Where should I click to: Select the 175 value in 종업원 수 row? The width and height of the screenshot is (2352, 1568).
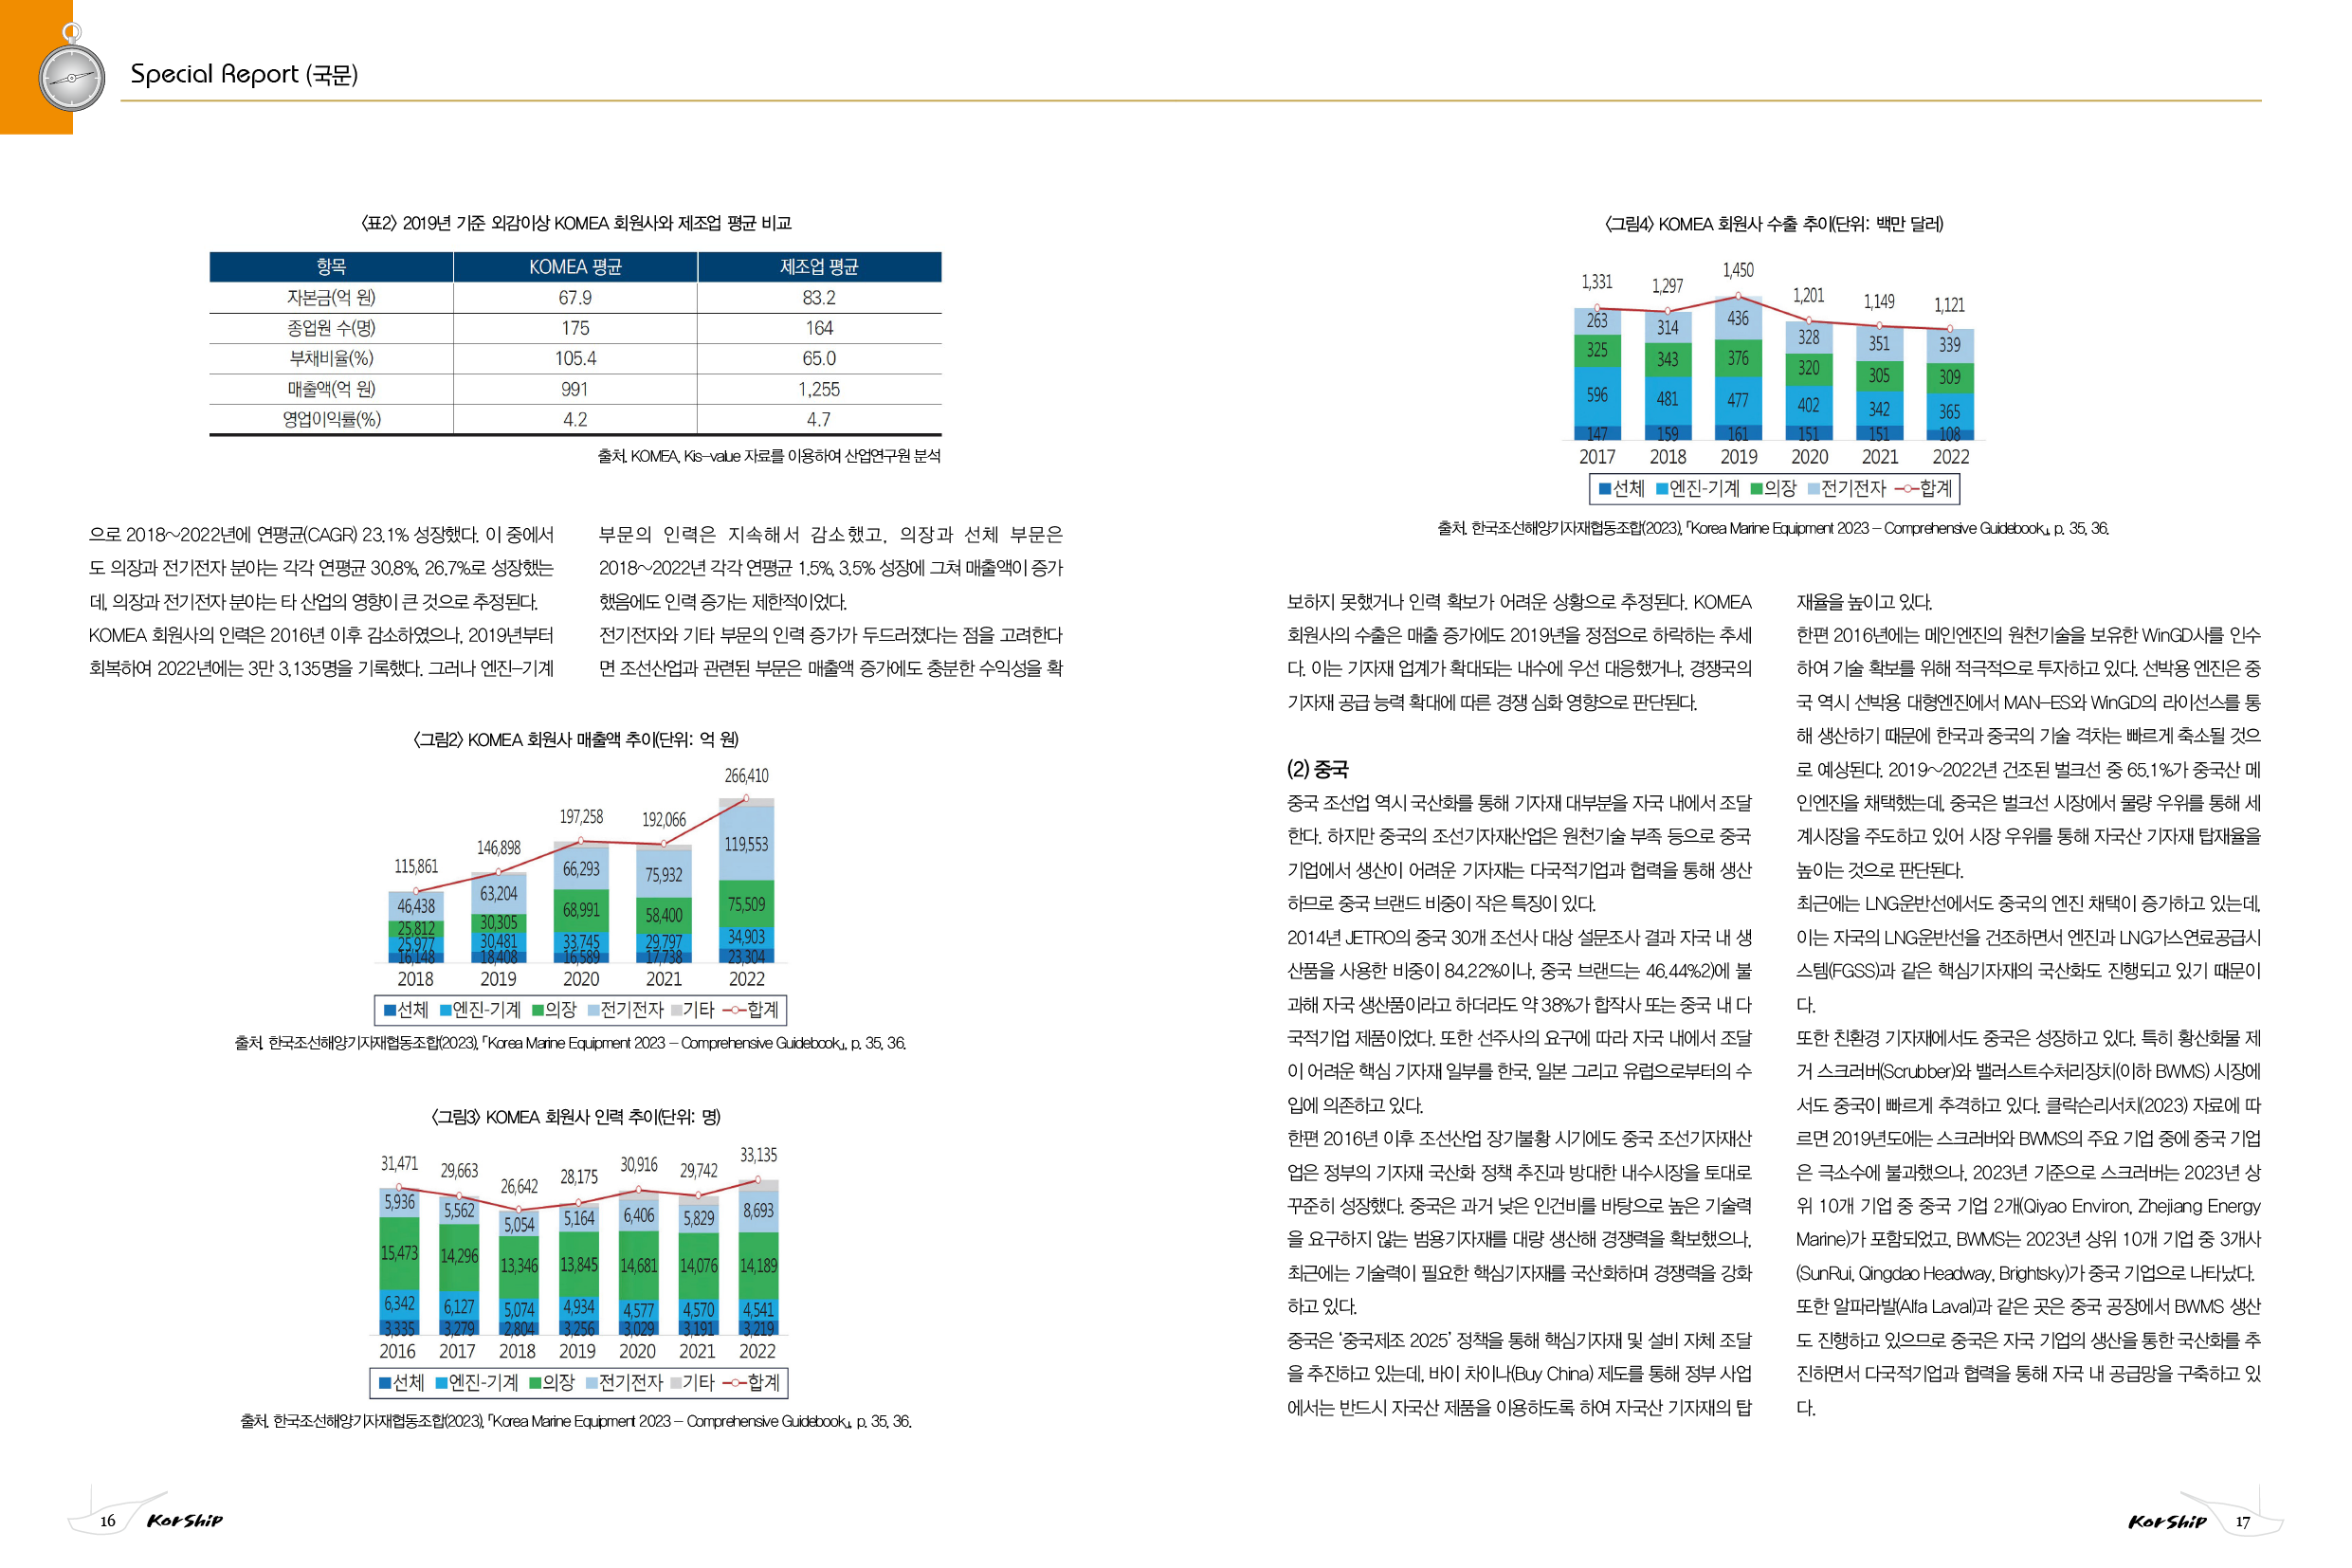[x=575, y=328]
